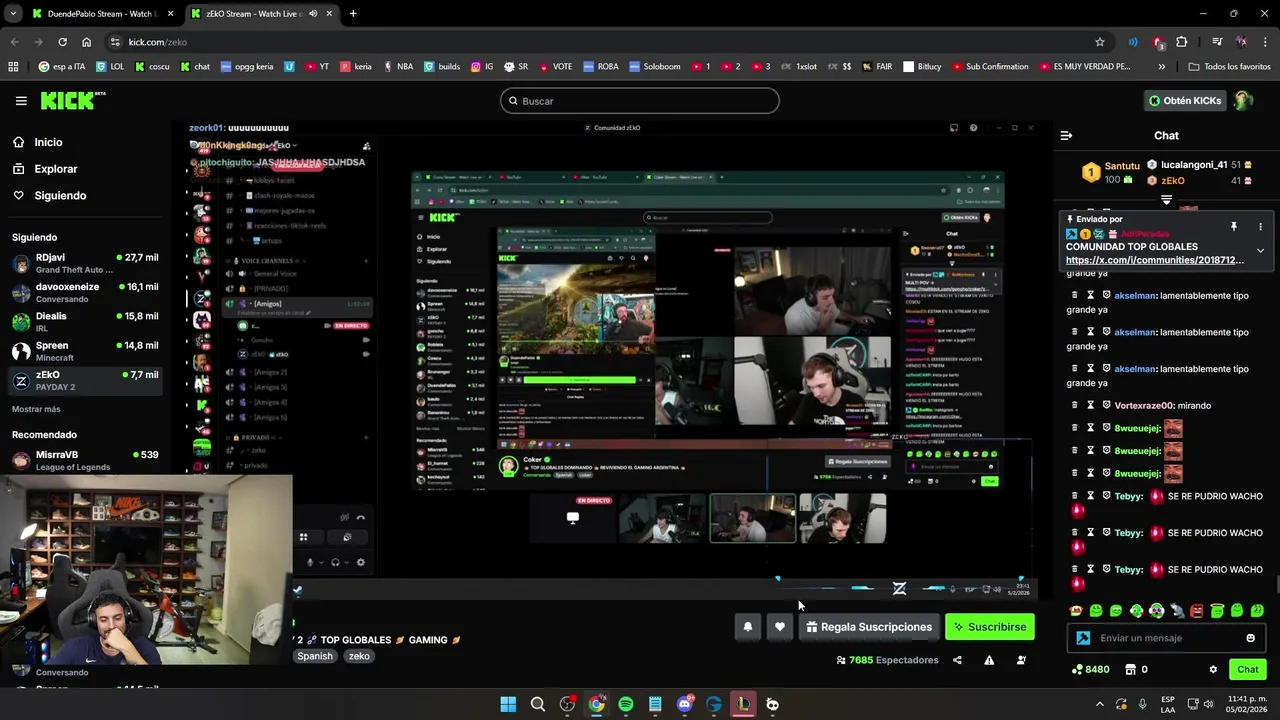
Task: Click the report warning triangle icon
Action: pyautogui.click(x=989, y=660)
